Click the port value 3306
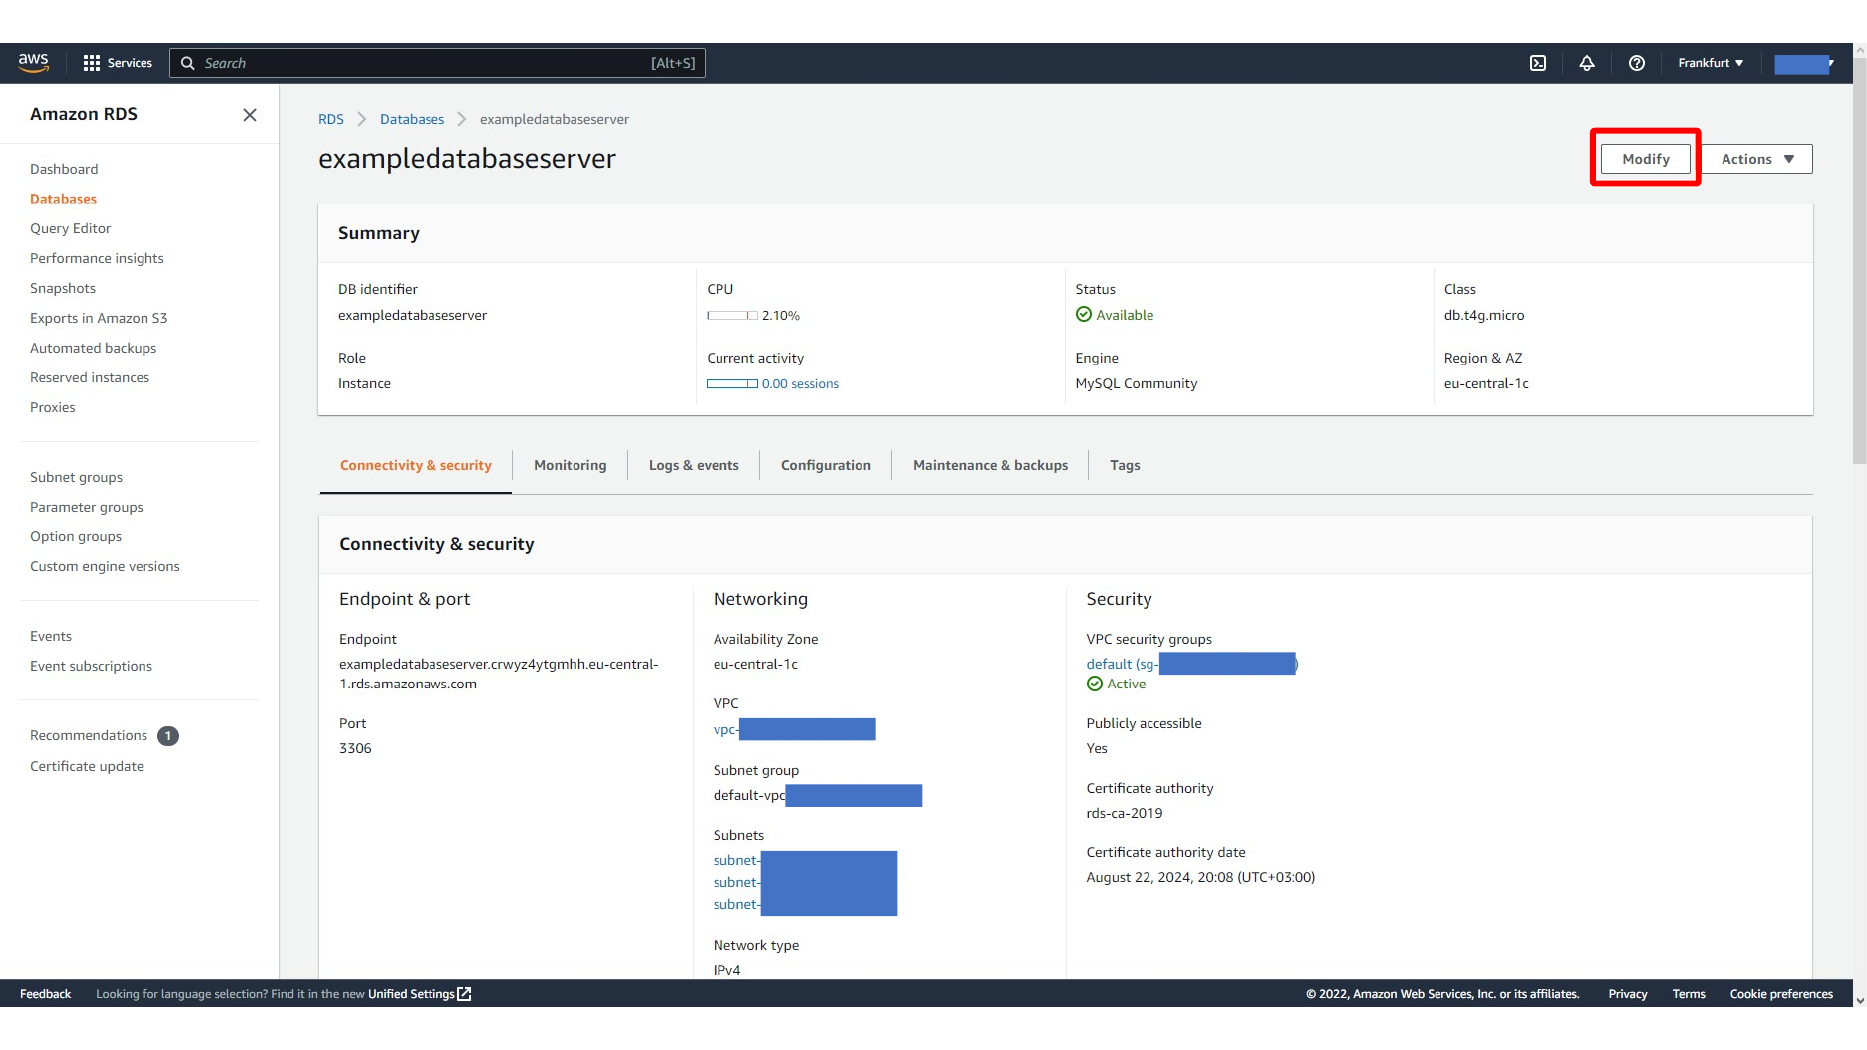This screenshot has height=1050, width=1867. pos(355,748)
